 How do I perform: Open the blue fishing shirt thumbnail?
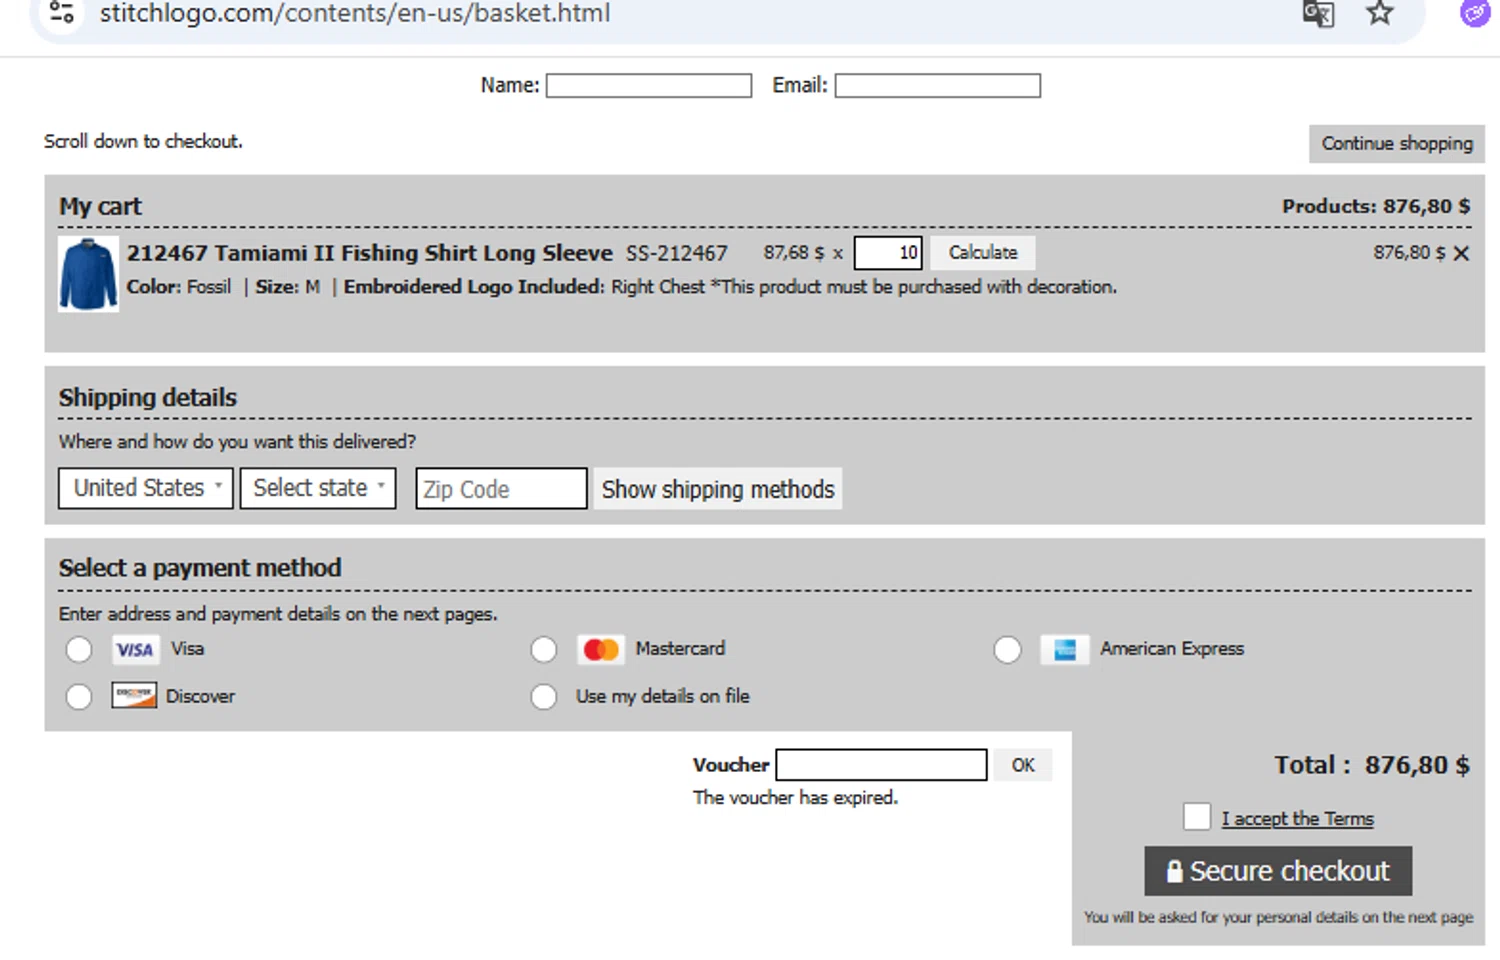(x=88, y=274)
